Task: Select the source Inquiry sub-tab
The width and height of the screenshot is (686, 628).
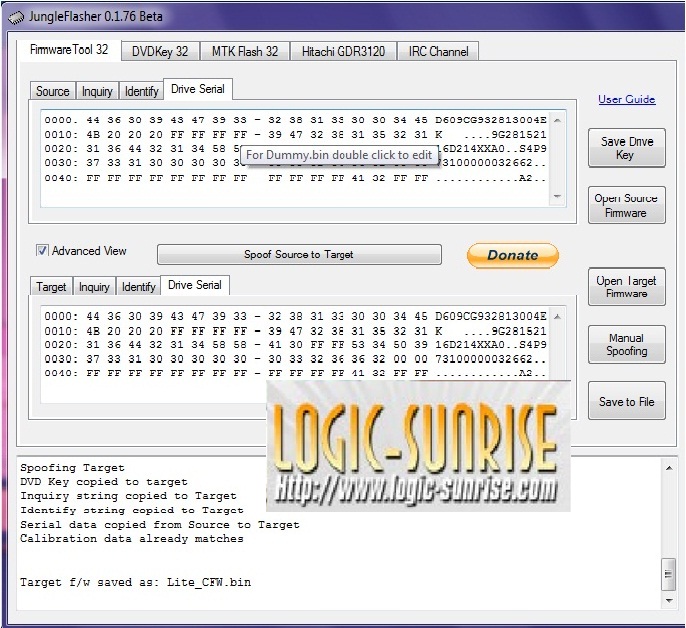Action: [x=97, y=91]
